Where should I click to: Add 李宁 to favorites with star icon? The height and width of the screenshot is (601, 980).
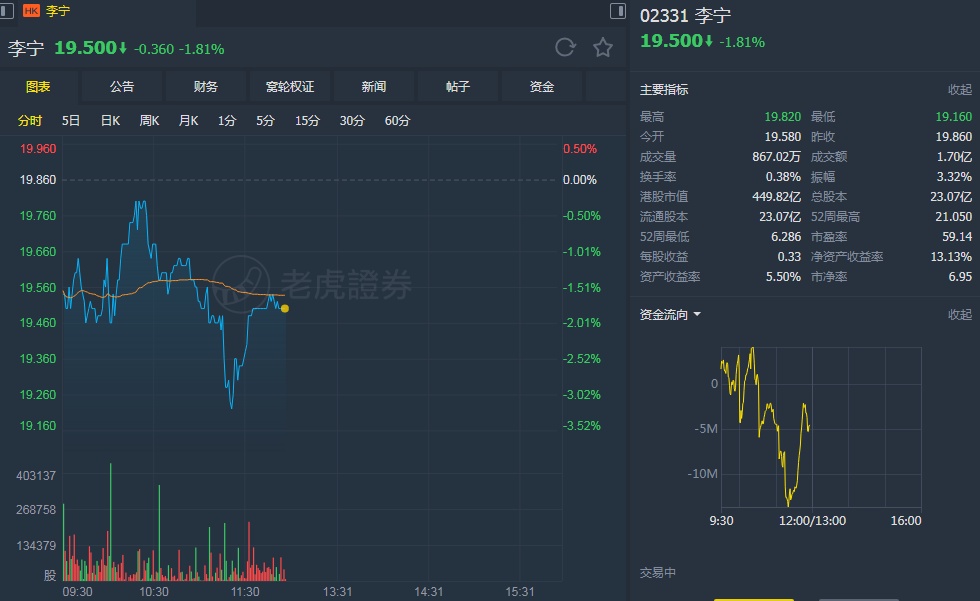pos(603,47)
